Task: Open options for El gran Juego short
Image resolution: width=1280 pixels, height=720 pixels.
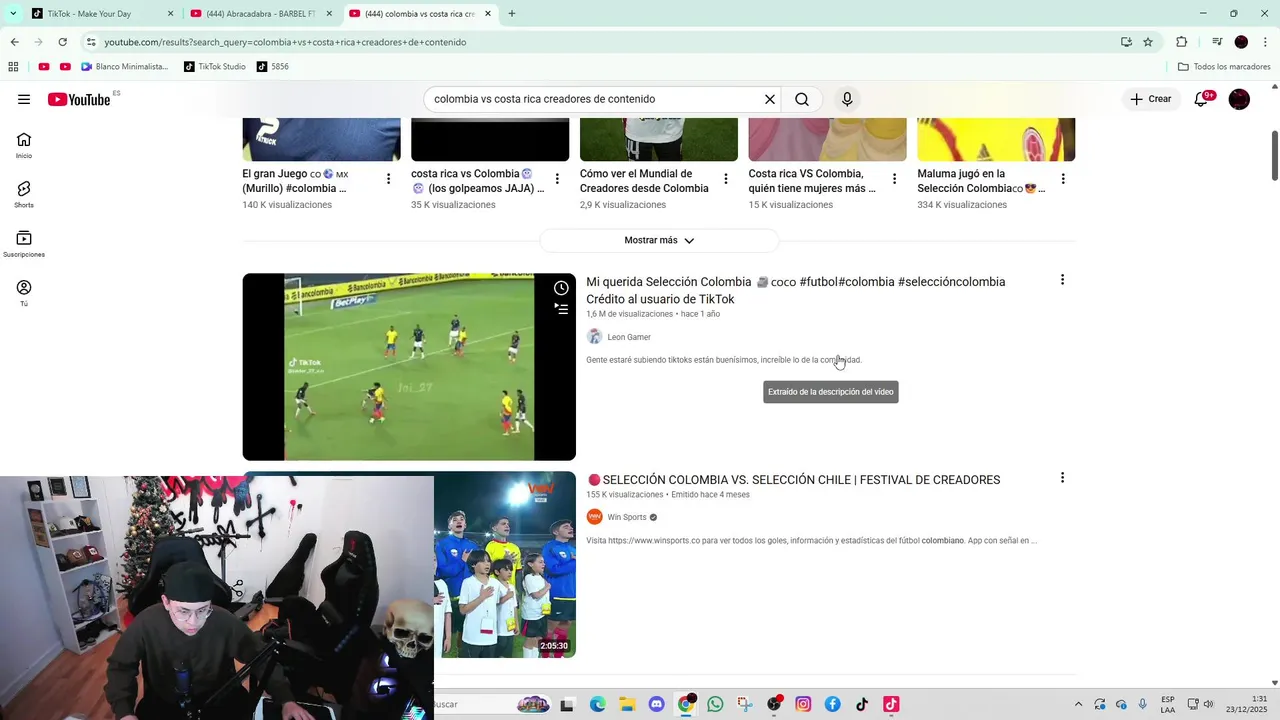Action: (388, 179)
